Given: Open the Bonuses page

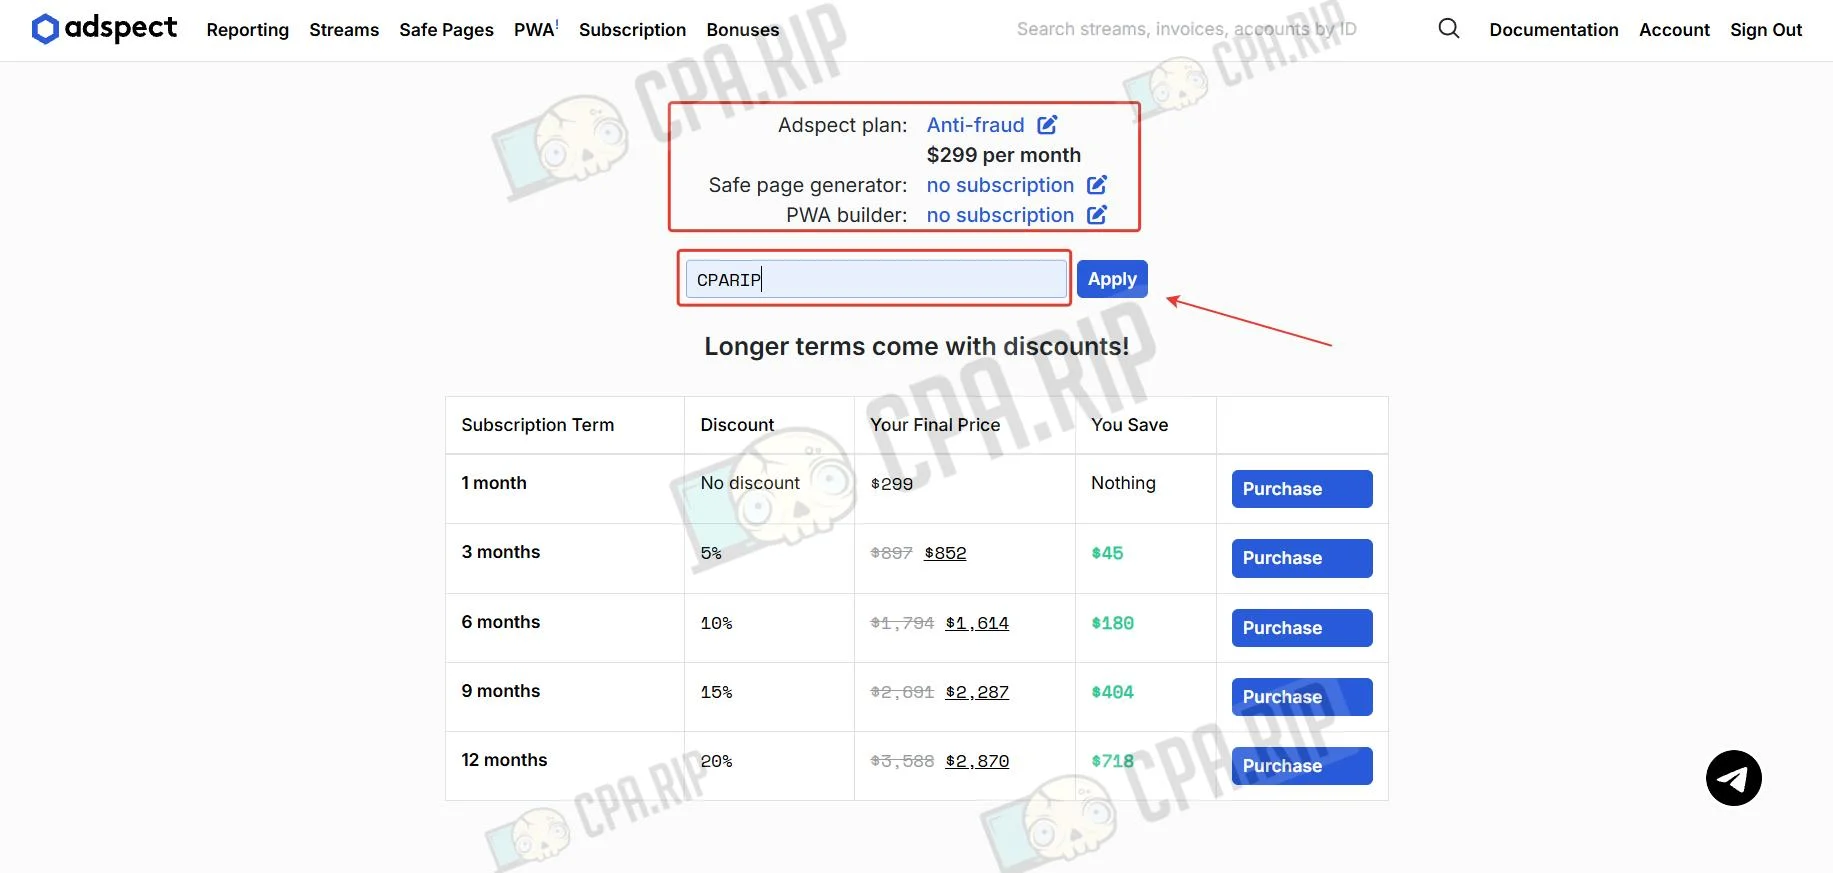Looking at the screenshot, I should tap(743, 30).
